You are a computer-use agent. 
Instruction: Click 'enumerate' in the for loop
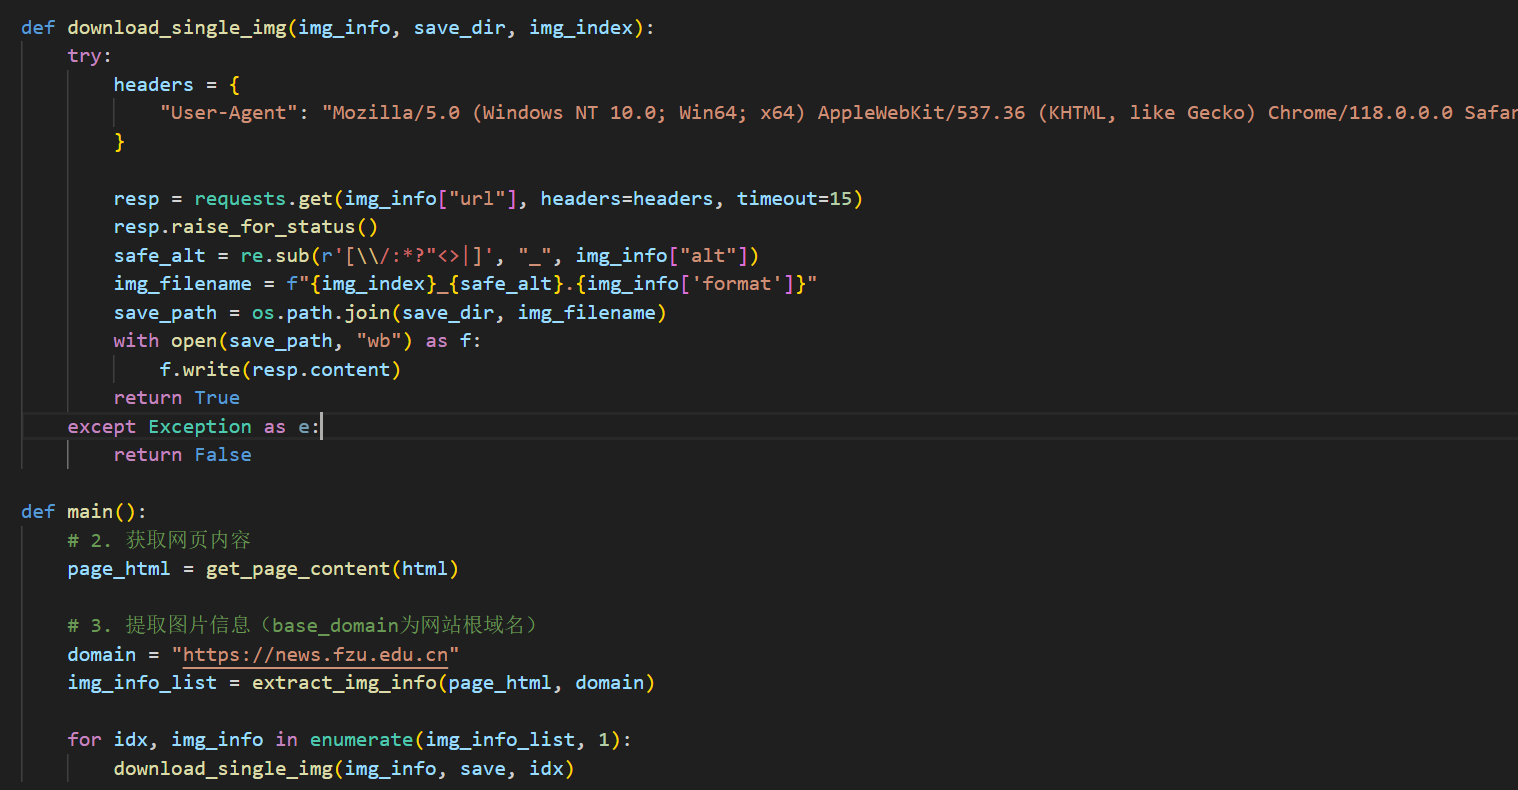pyautogui.click(x=361, y=740)
